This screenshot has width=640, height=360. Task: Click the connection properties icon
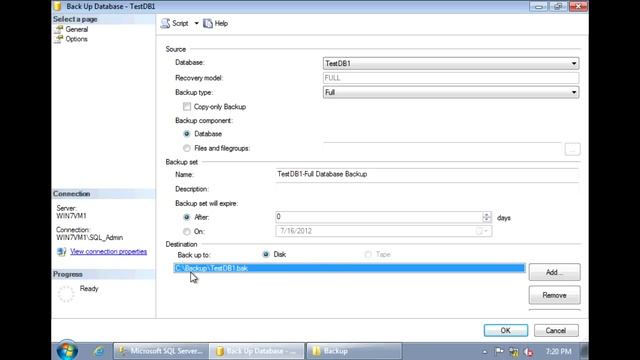[61, 251]
